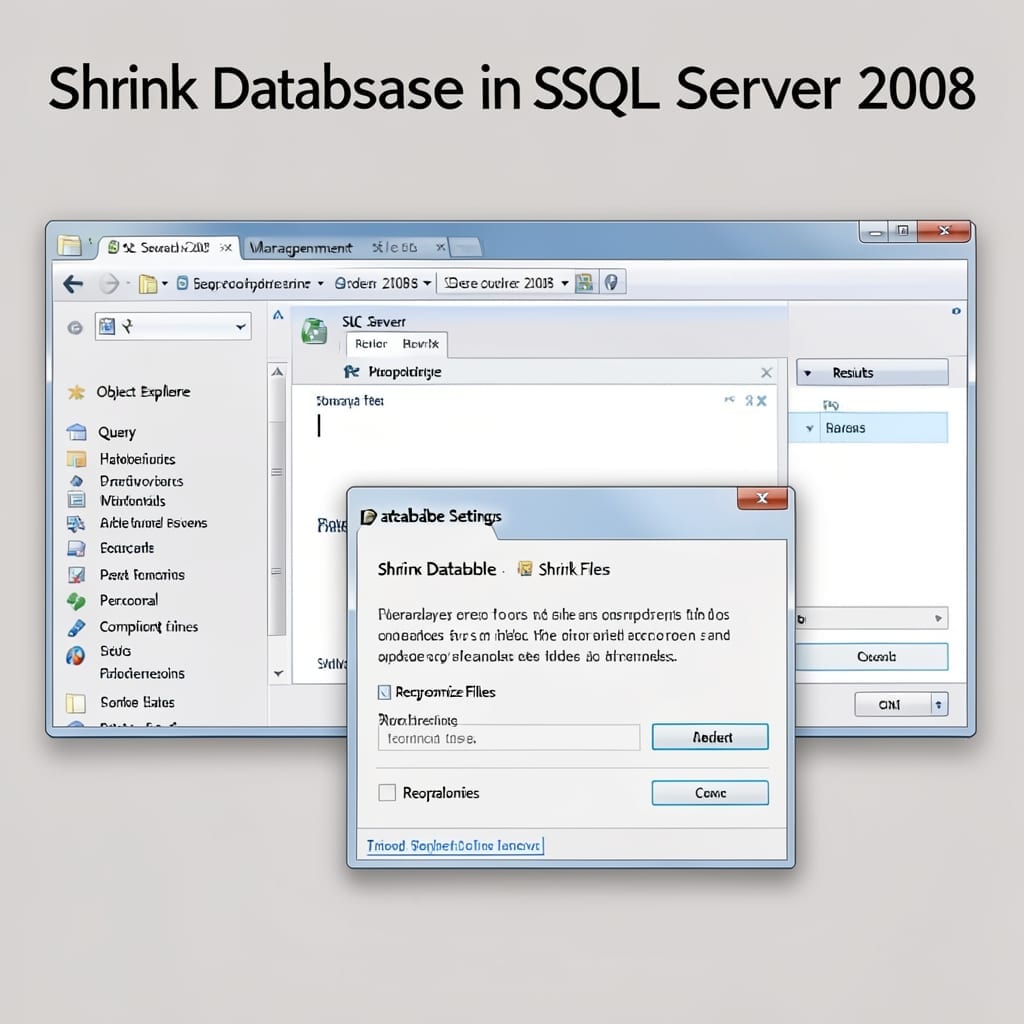Click the sidebar scrollbar down arrow
This screenshot has height=1024, width=1024.
pos(278,673)
